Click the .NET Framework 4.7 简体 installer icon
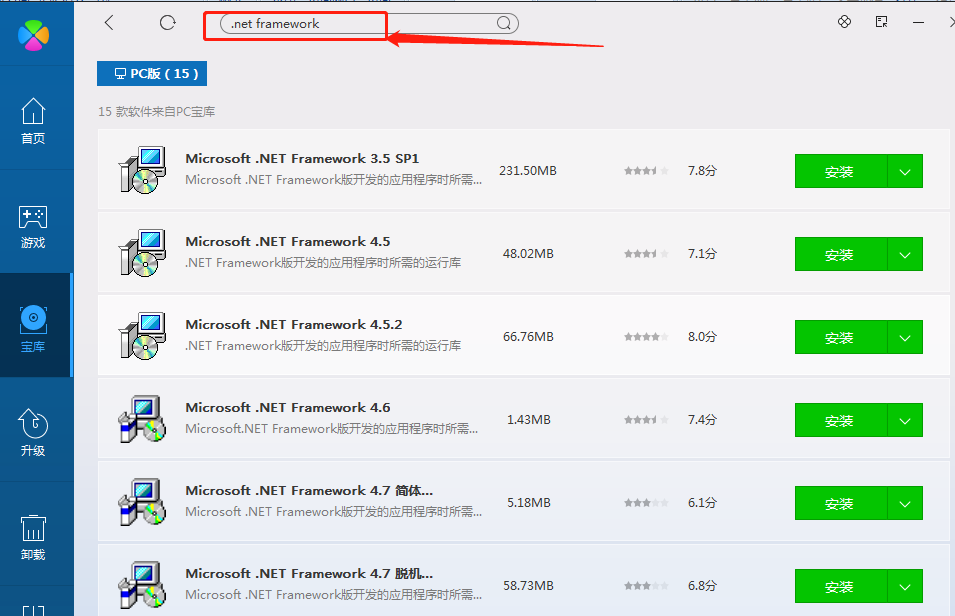955x616 pixels. 143,502
